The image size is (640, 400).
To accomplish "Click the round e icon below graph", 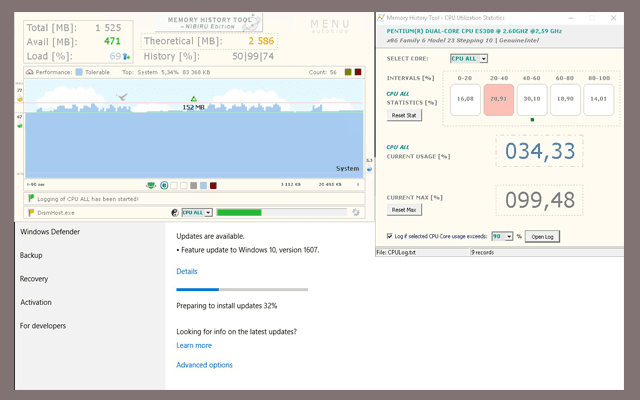I will (164, 185).
